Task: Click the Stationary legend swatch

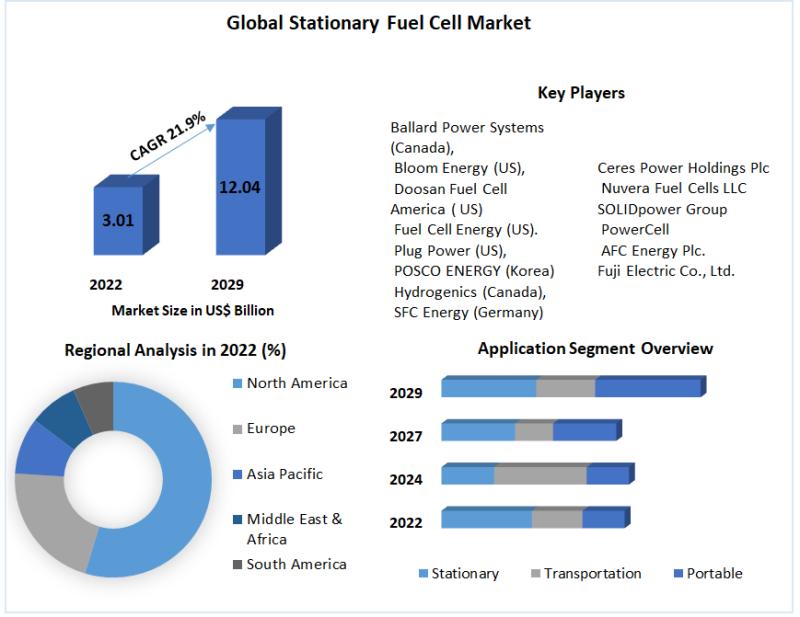Action: 423,574
